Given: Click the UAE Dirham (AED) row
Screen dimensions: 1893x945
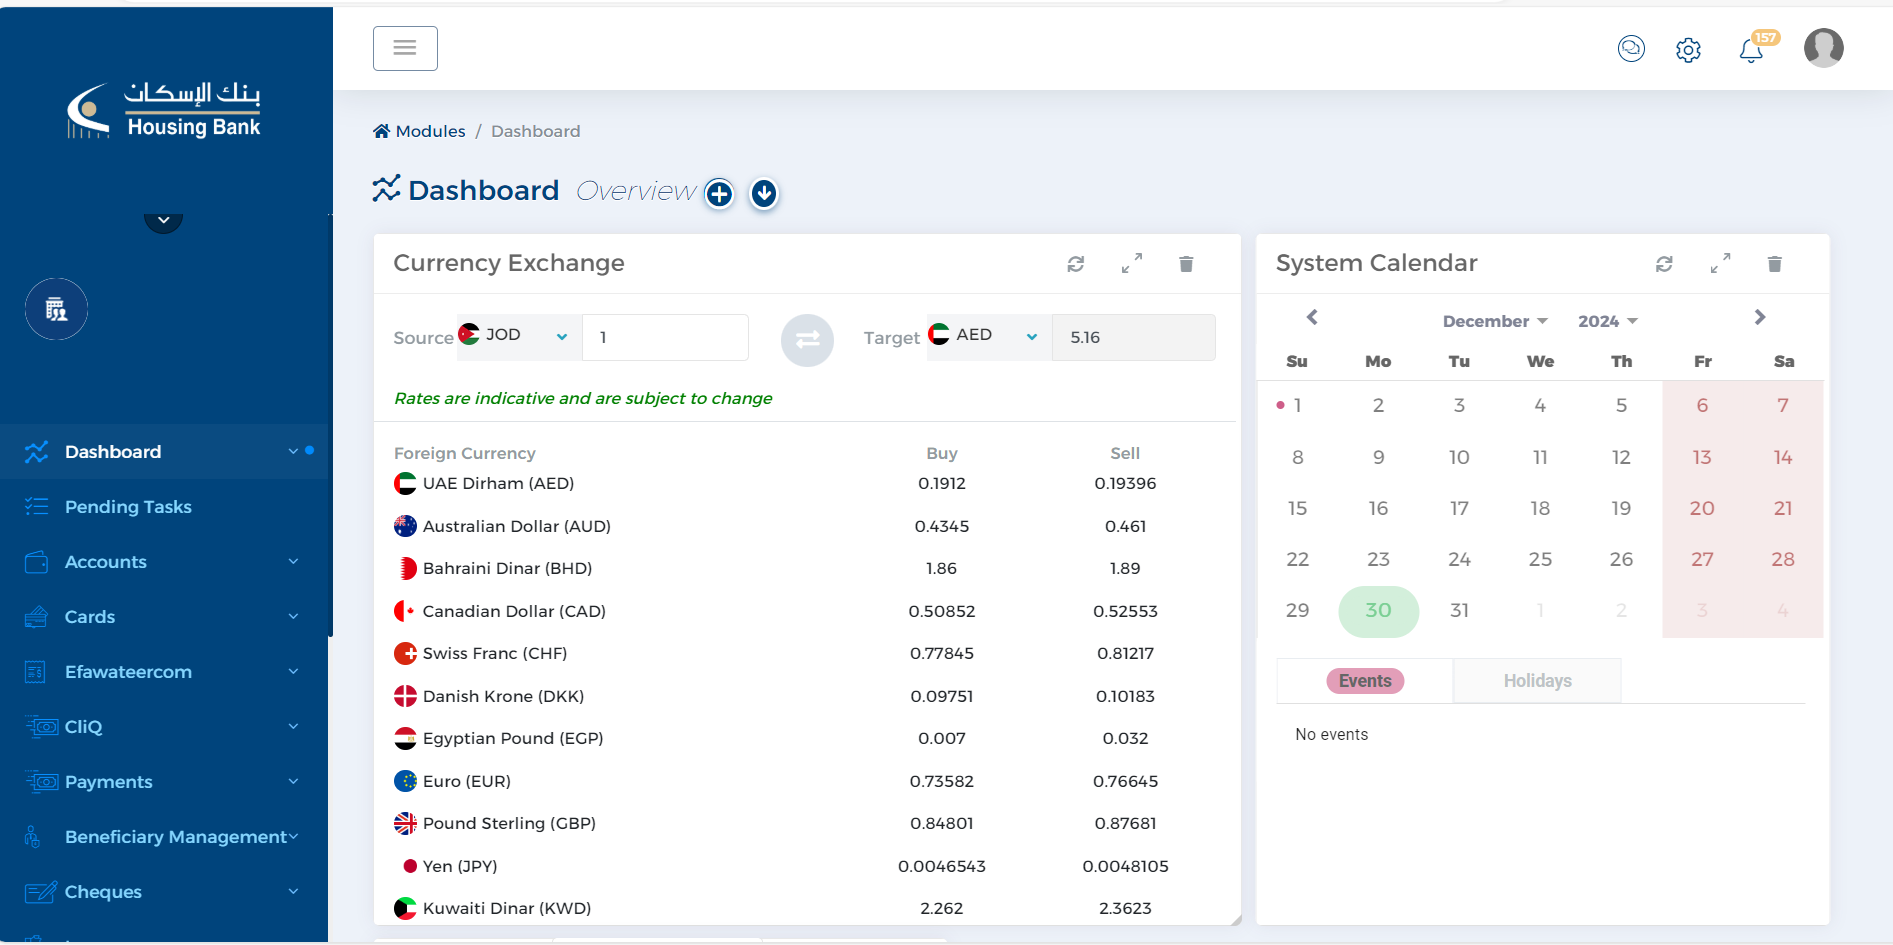Looking at the screenshot, I should tap(805, 484).
